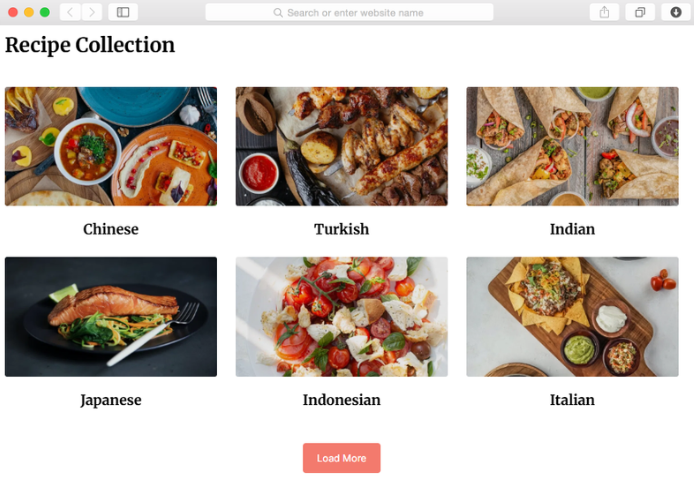
Task: Open the Italian nachos board thumbnail
Action: [572, 317]
